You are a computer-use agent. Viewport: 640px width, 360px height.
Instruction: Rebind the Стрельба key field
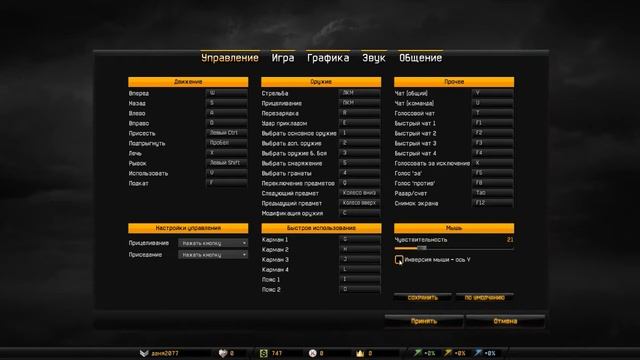pos(360,93)
